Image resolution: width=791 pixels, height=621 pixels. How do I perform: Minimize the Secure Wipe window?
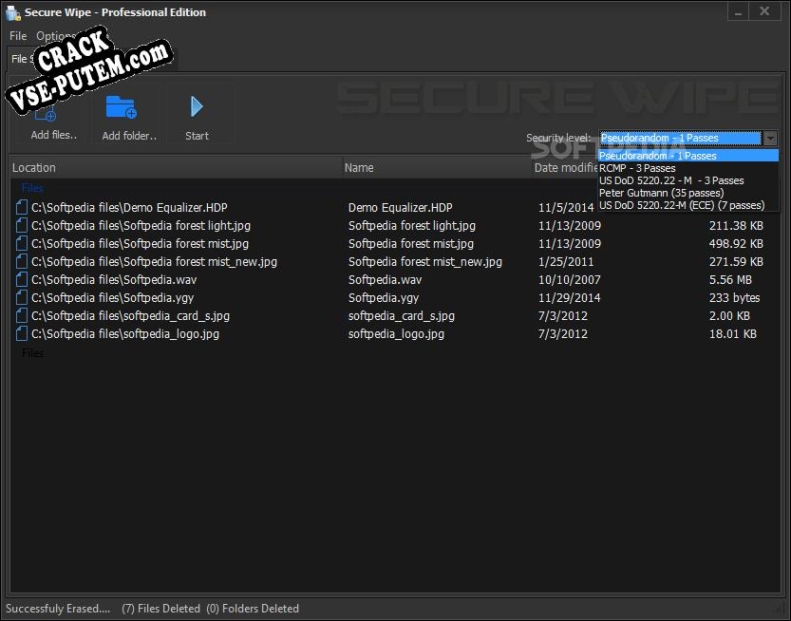tap(739, 12)
